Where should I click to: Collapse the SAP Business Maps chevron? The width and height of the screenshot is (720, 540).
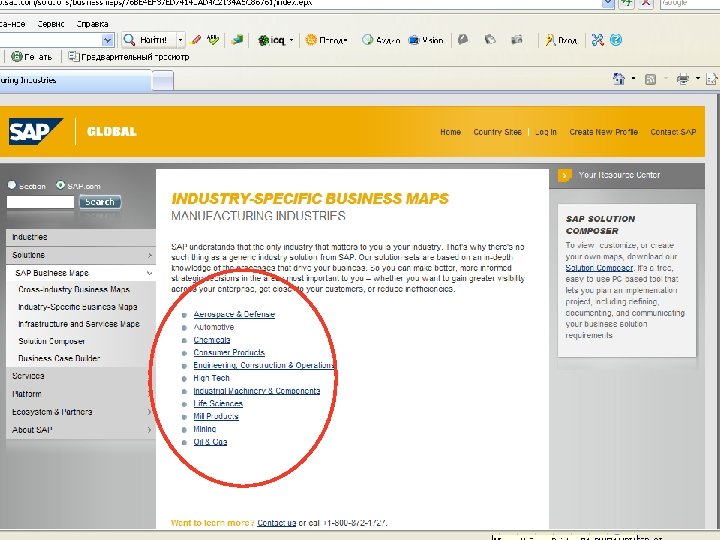pyautogui.click(x=149, y=273)
